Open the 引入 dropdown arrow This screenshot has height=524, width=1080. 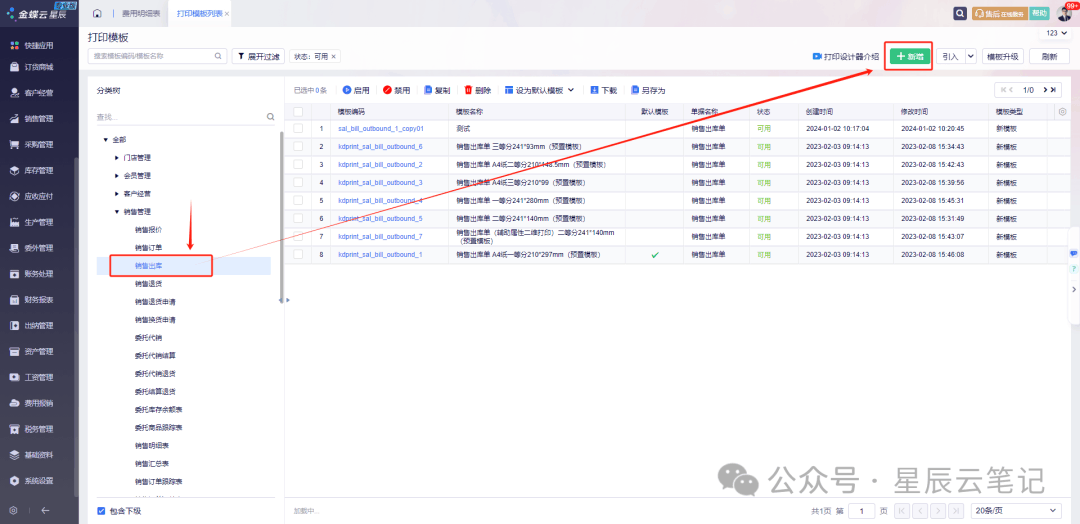coord(970,57)
